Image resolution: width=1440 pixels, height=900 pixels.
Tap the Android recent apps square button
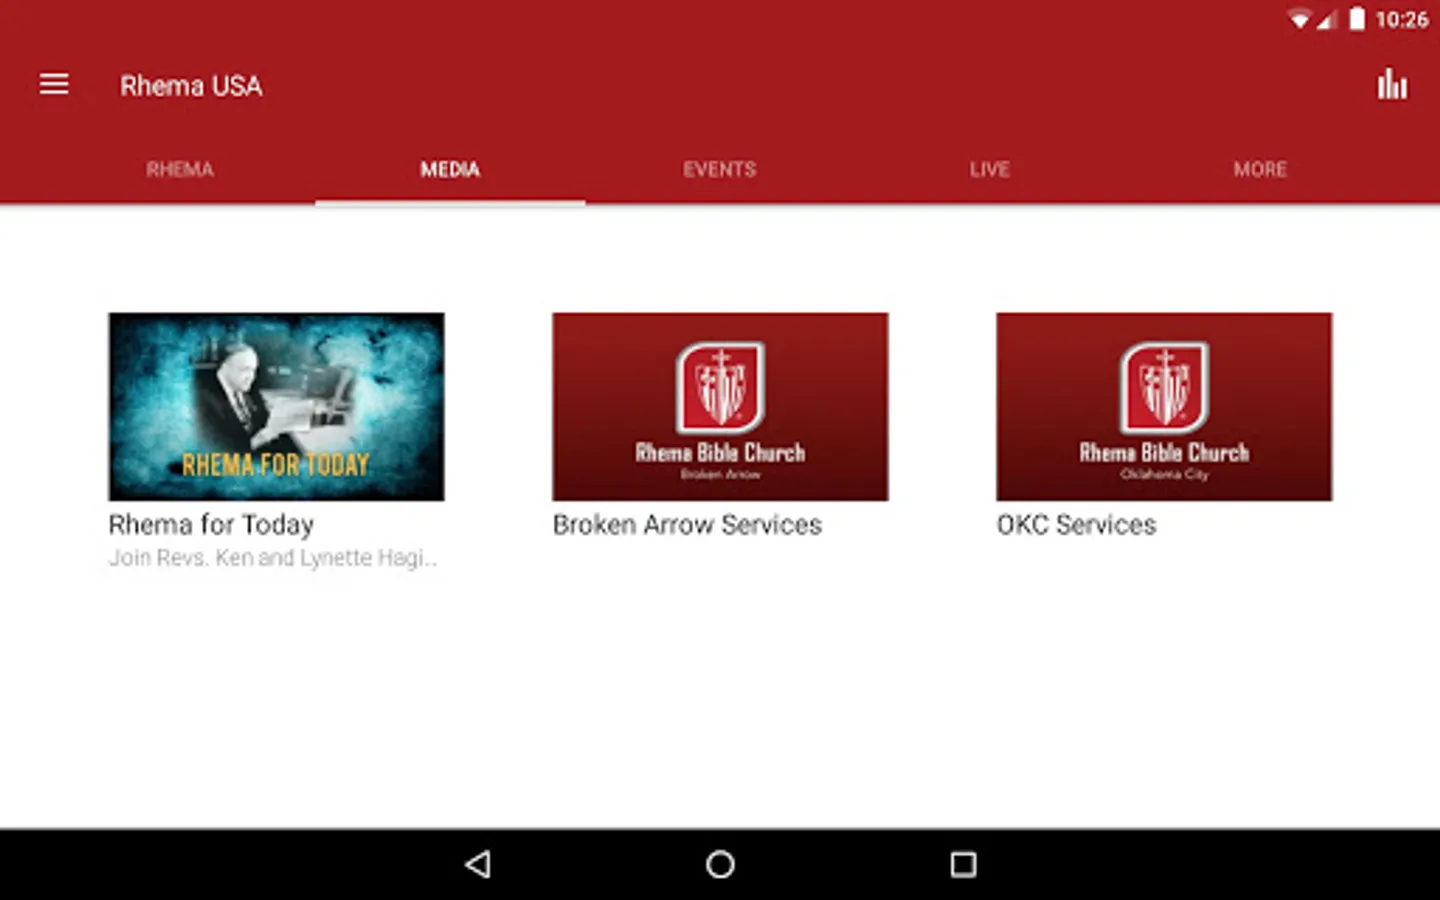point(963,864)
